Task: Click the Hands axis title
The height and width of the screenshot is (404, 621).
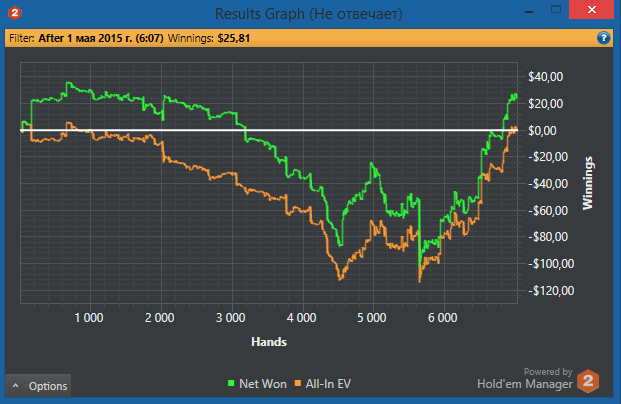Action: [x=269, y=342]
